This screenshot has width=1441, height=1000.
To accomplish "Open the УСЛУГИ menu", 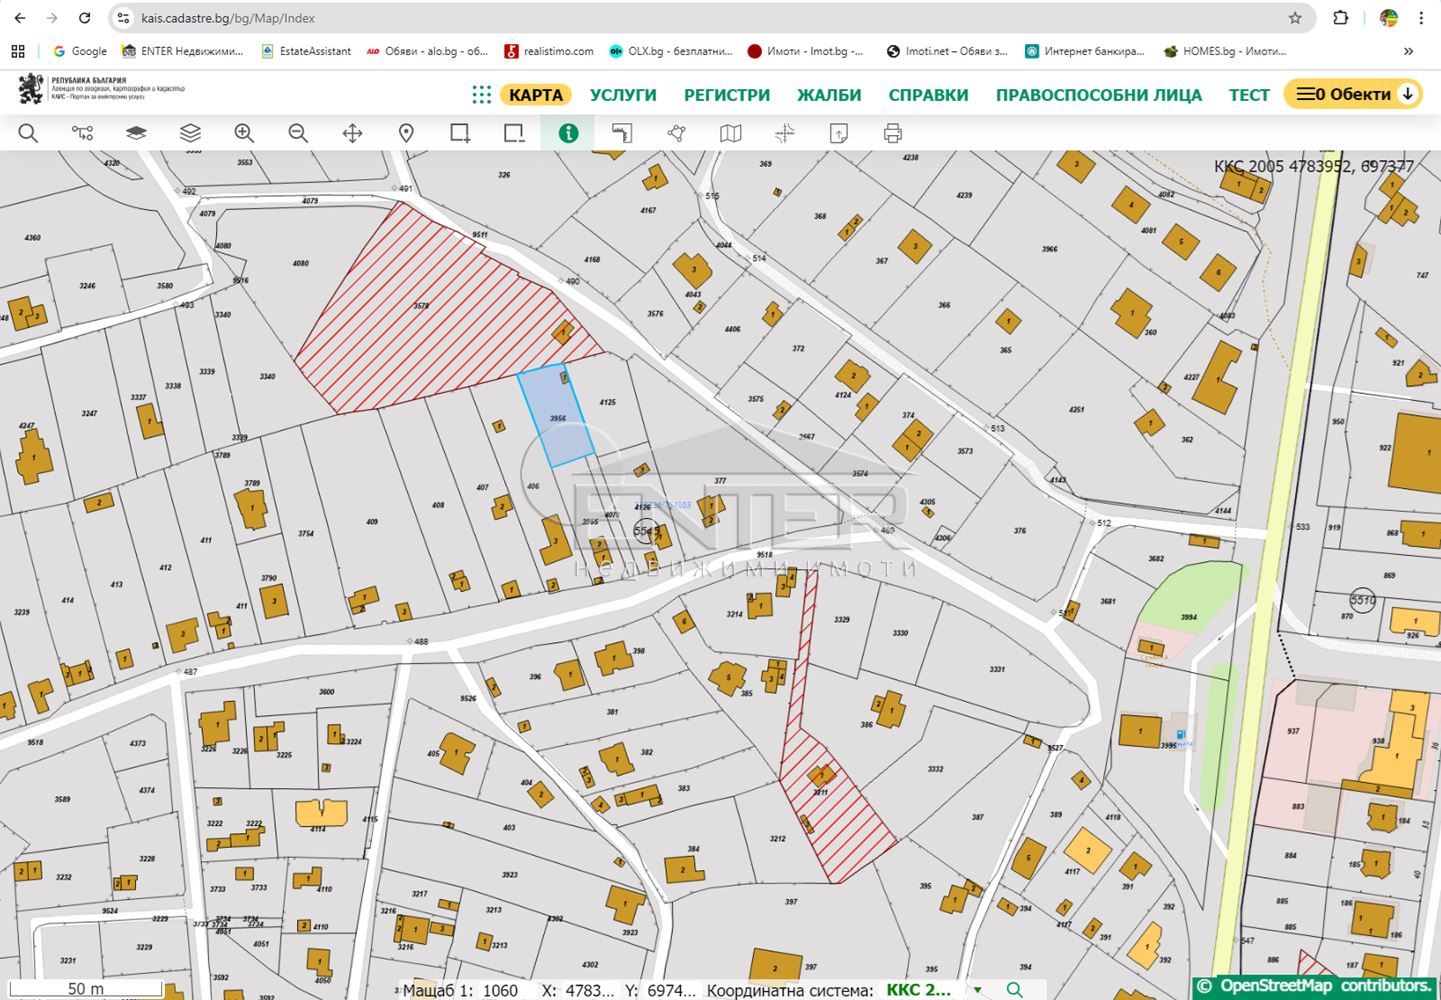I will [x=622, y=95].
